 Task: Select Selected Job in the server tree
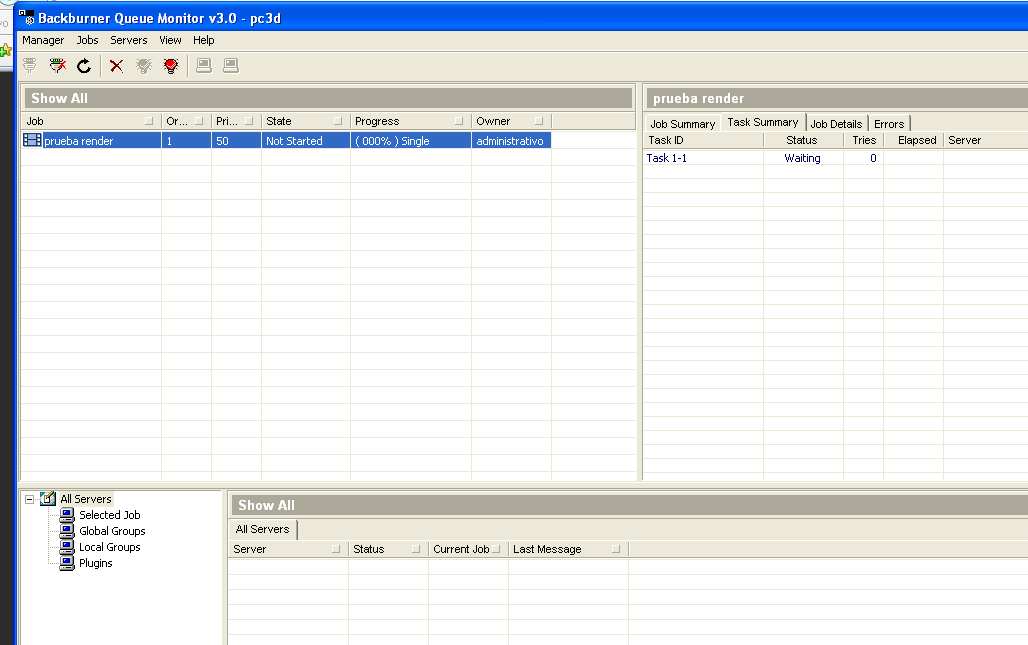click(x=109, y=515)
